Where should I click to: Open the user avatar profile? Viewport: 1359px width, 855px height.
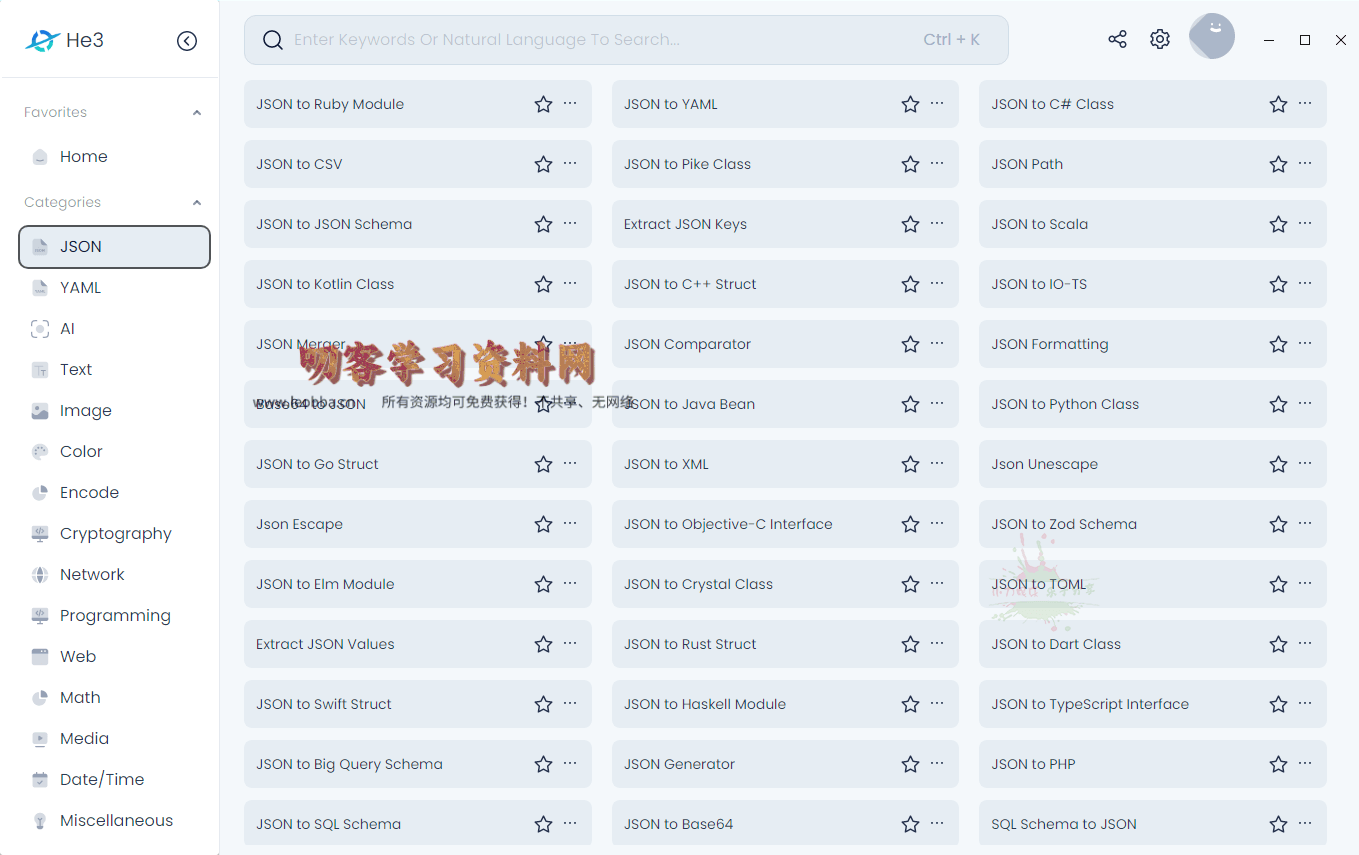pyautogui.click(x=1211, y=37)
